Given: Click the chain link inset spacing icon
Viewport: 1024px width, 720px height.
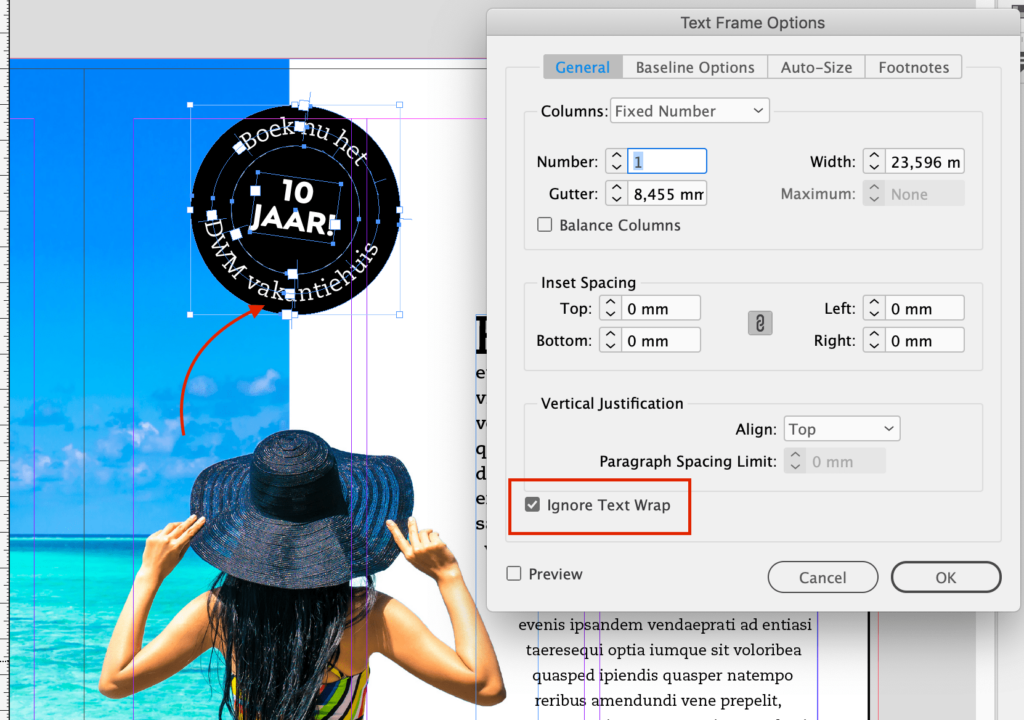Looking at the screenshot, I should pos(760,324).
